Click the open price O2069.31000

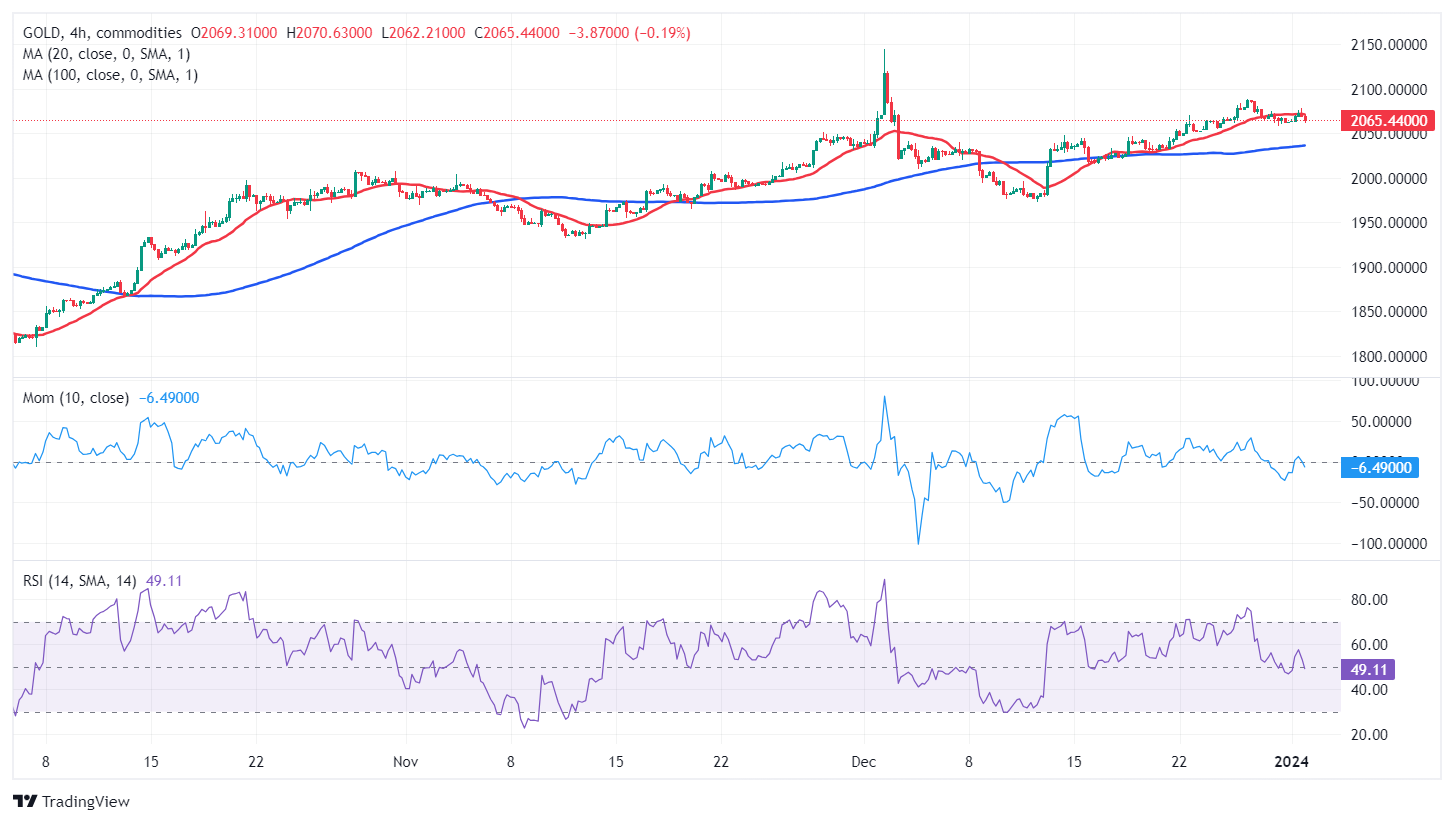pos(234,33)
